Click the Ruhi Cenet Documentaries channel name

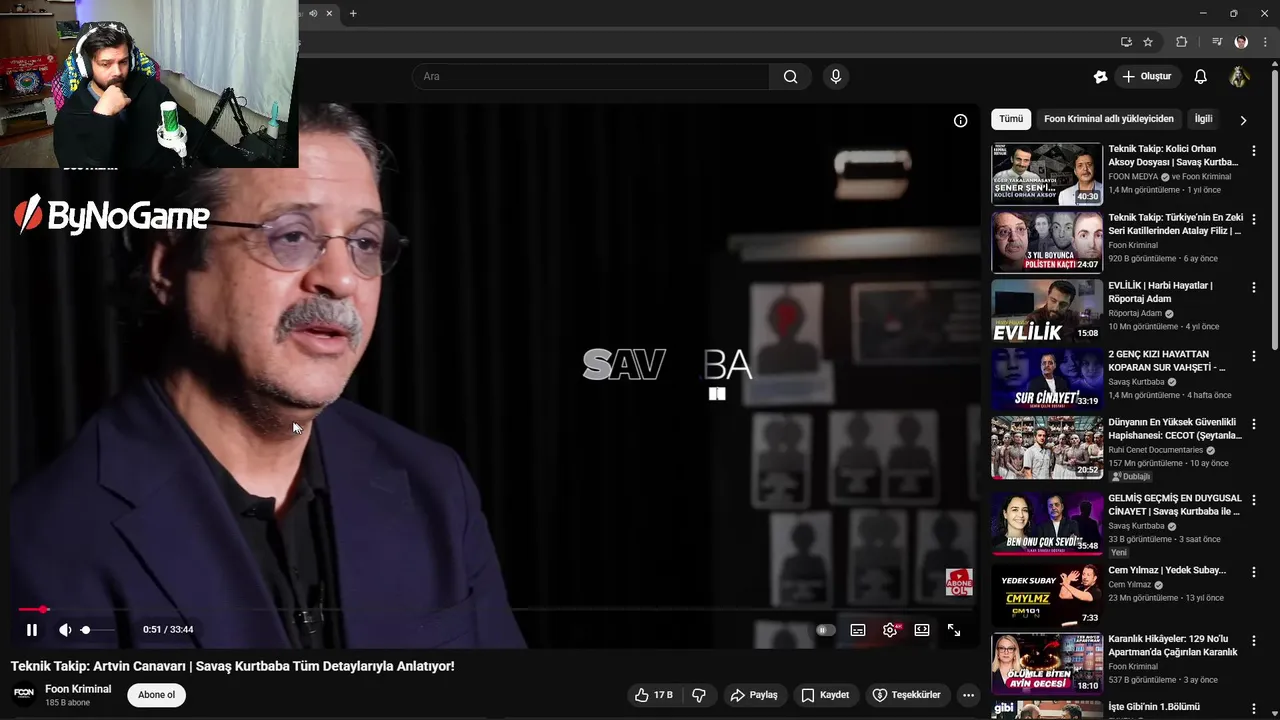[x=1155, y=450]
